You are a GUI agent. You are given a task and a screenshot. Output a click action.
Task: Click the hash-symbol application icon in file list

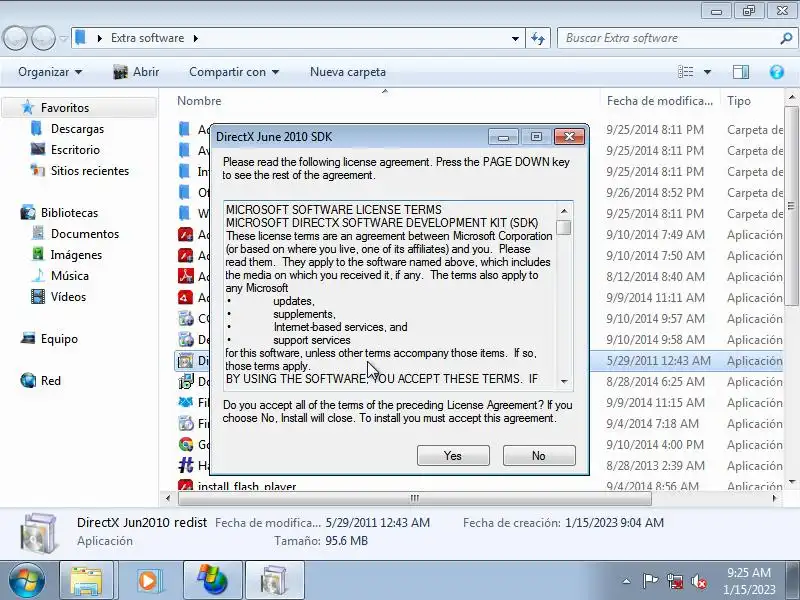coord(186,465)
